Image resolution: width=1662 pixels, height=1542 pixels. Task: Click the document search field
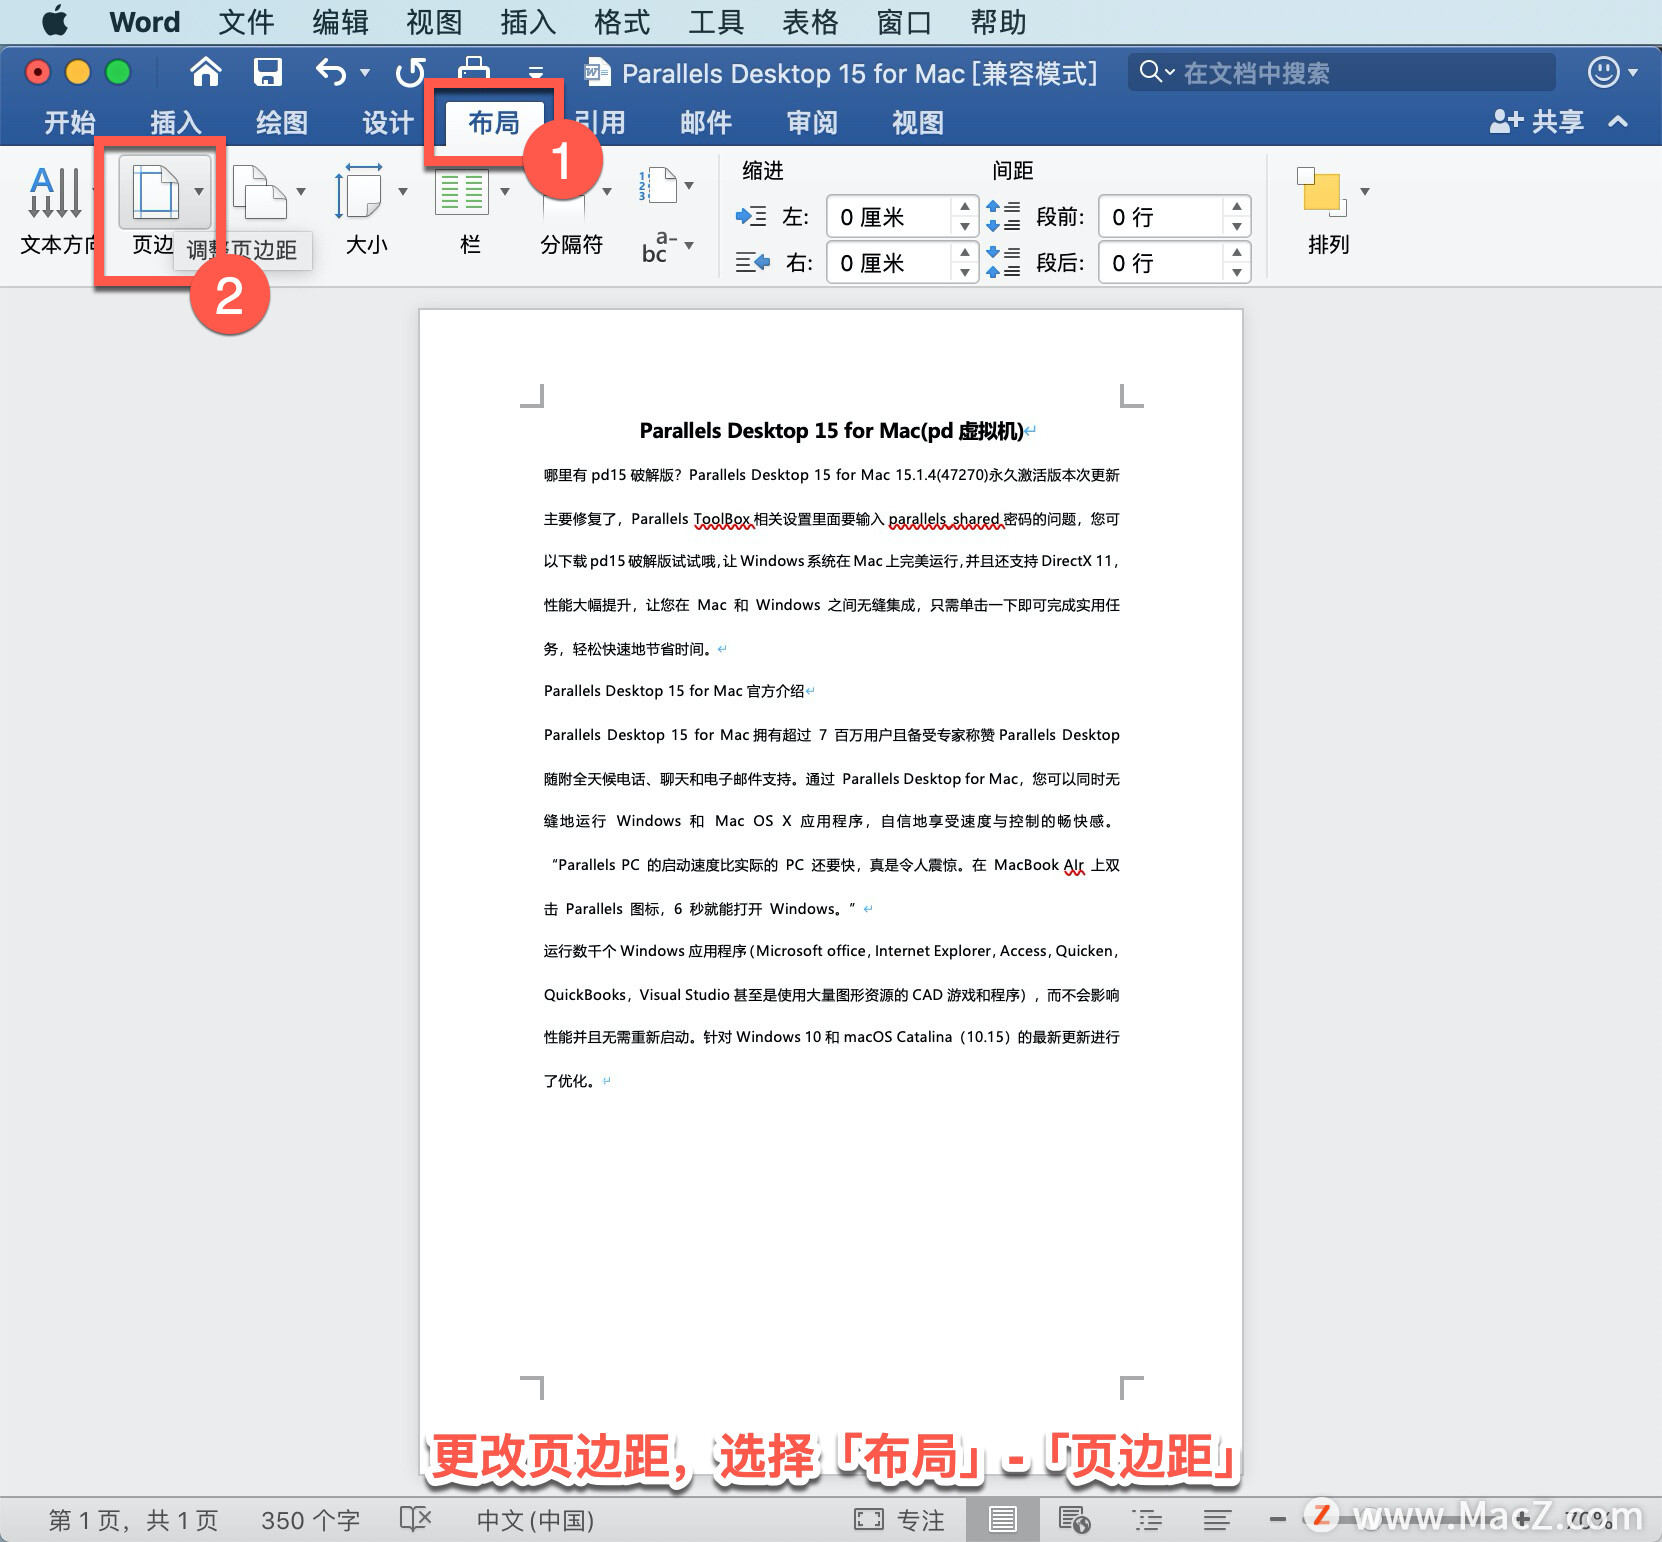(x=1342, y=72)
